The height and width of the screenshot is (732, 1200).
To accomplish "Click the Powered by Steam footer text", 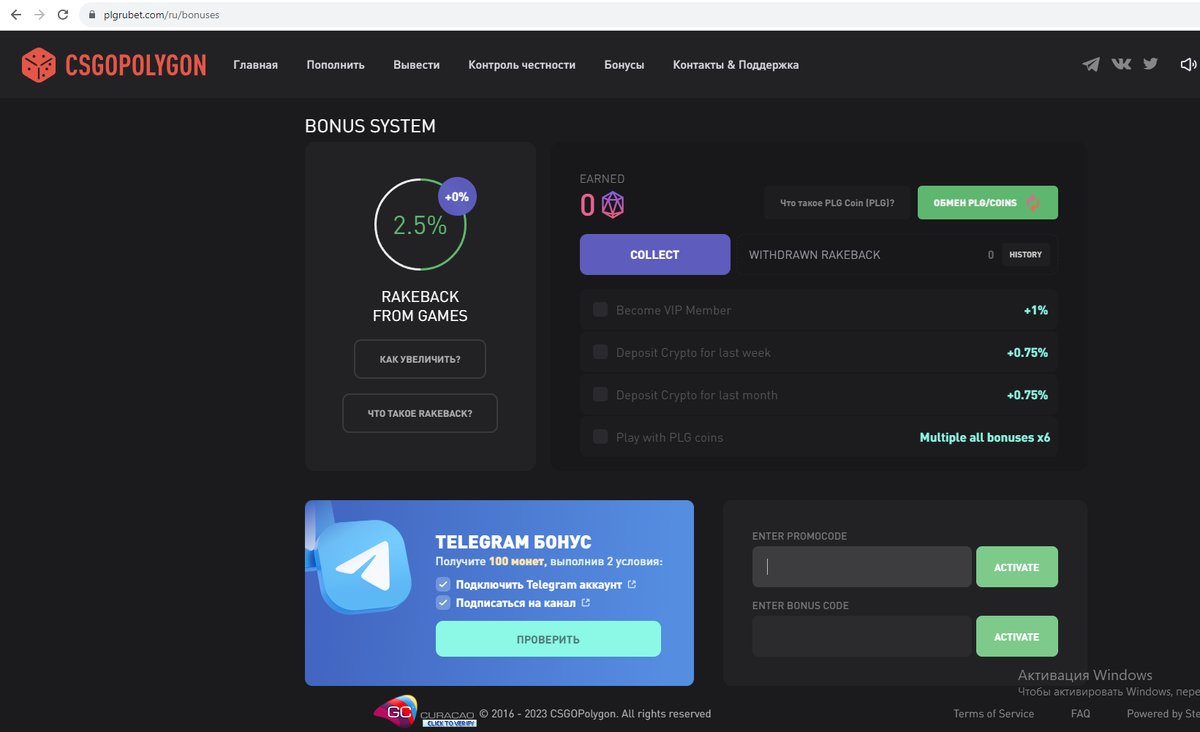I will coord(1163,714).
